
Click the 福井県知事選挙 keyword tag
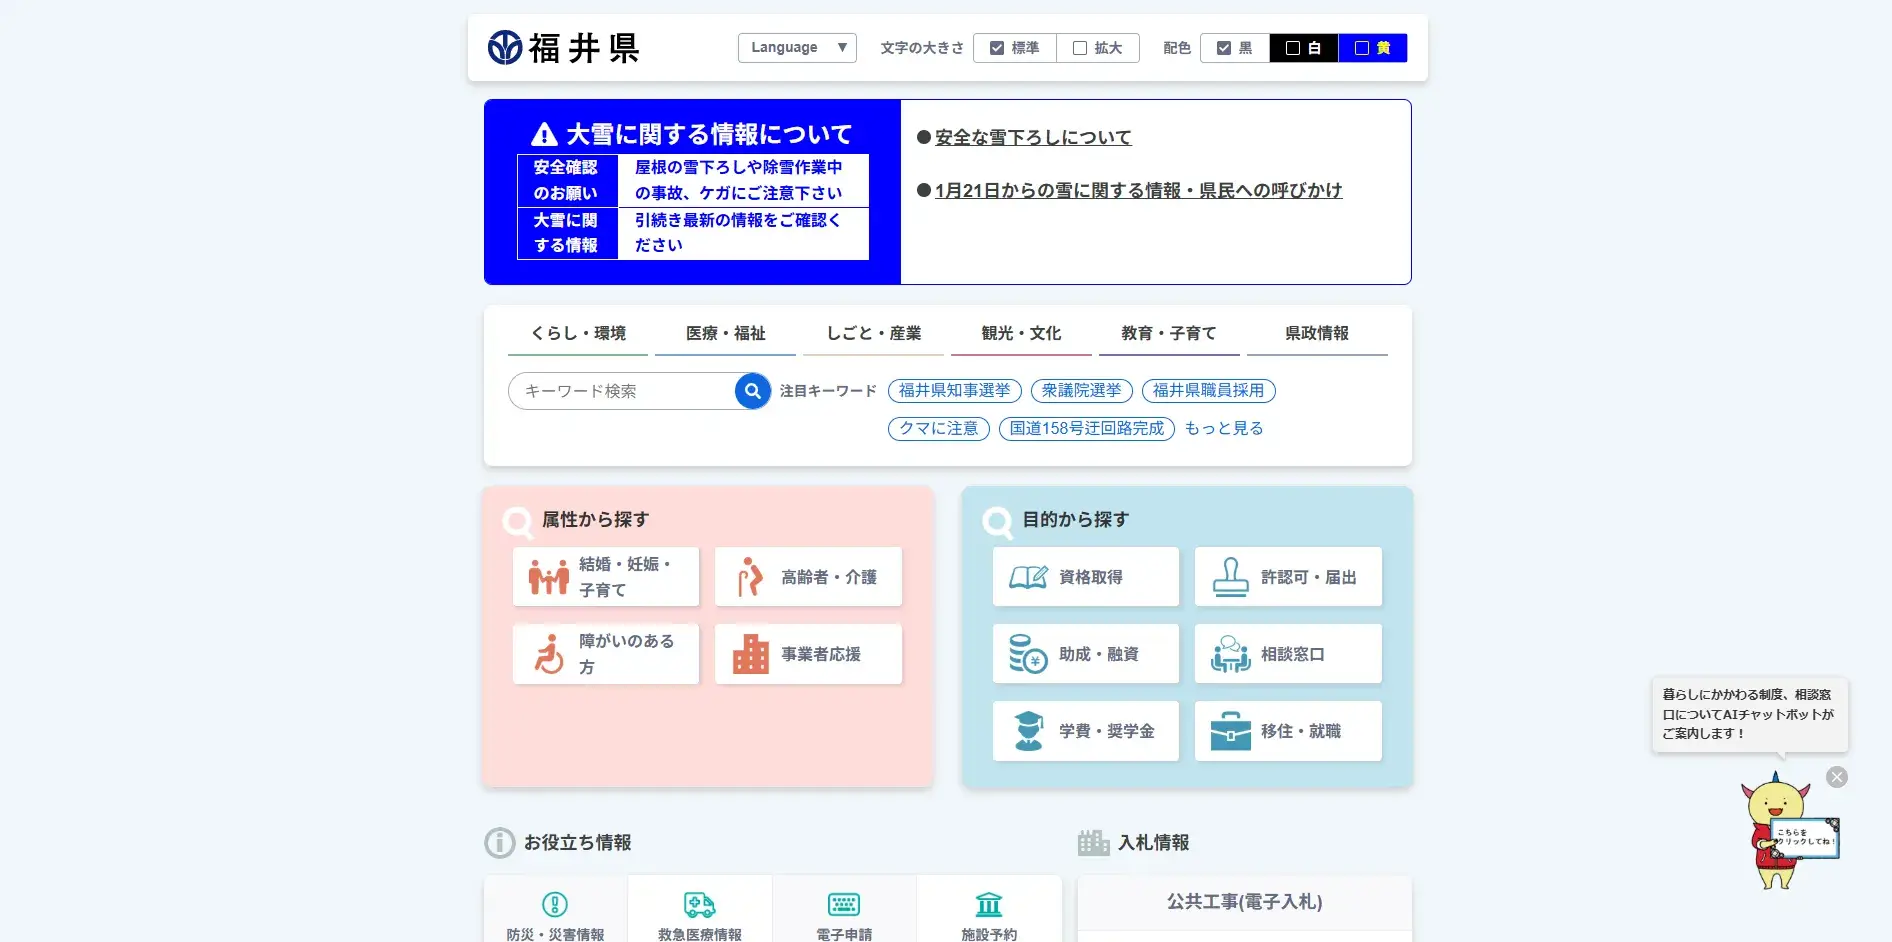tap(954, 390)
